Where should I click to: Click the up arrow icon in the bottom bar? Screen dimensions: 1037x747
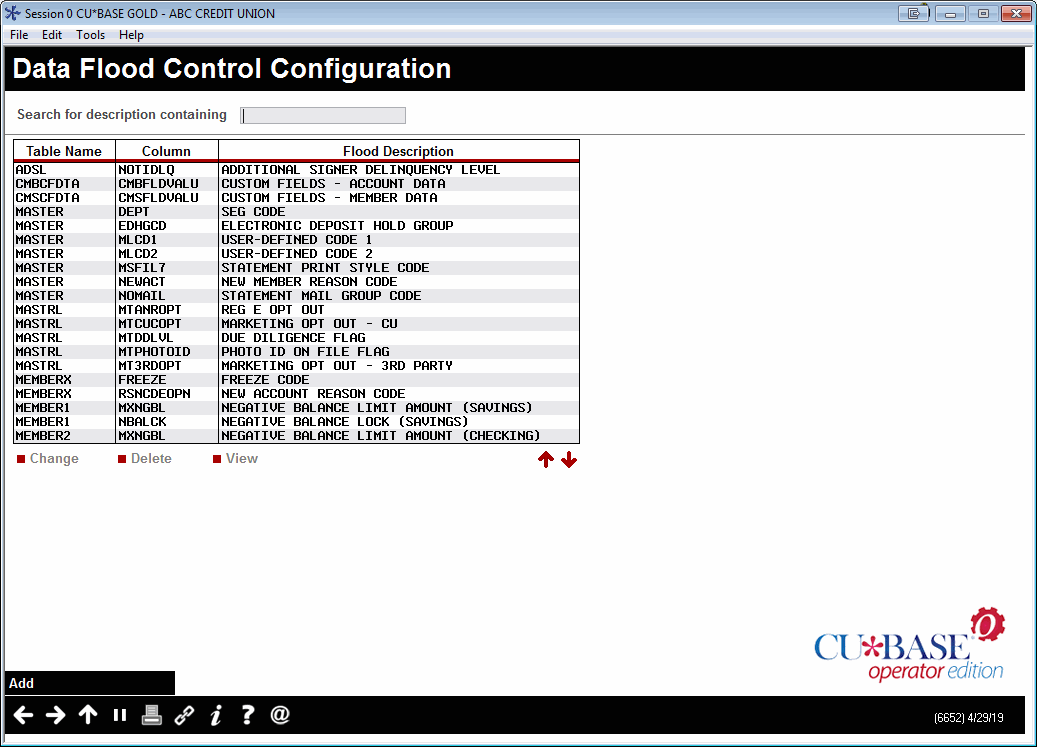(88, 715)
